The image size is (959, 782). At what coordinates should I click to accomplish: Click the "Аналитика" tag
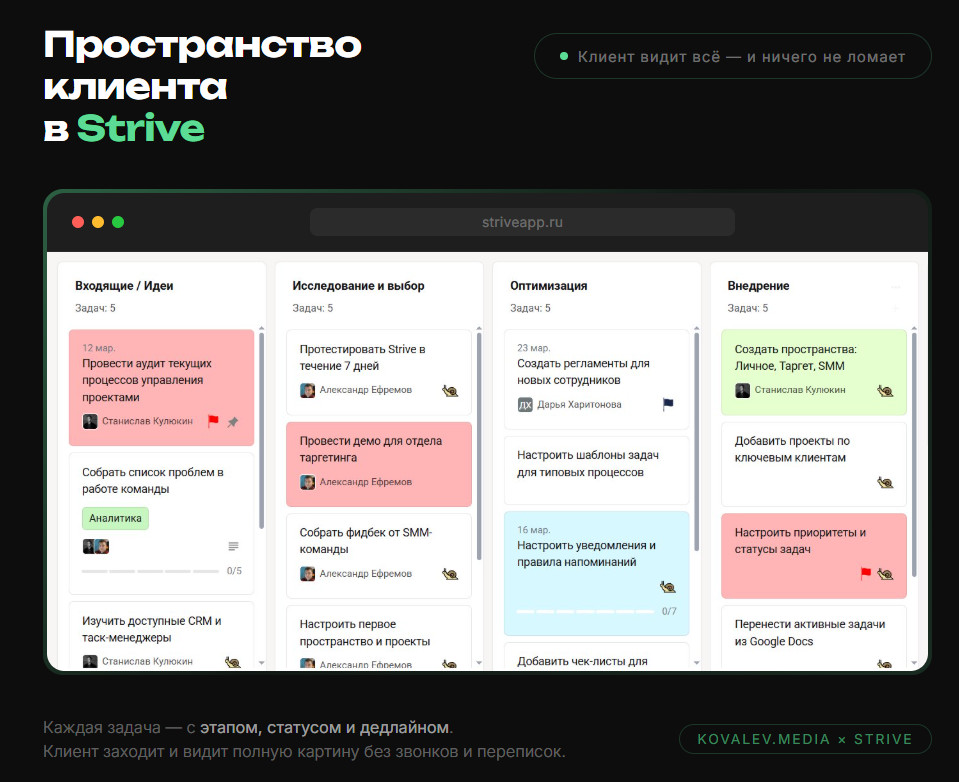(116, 518)
